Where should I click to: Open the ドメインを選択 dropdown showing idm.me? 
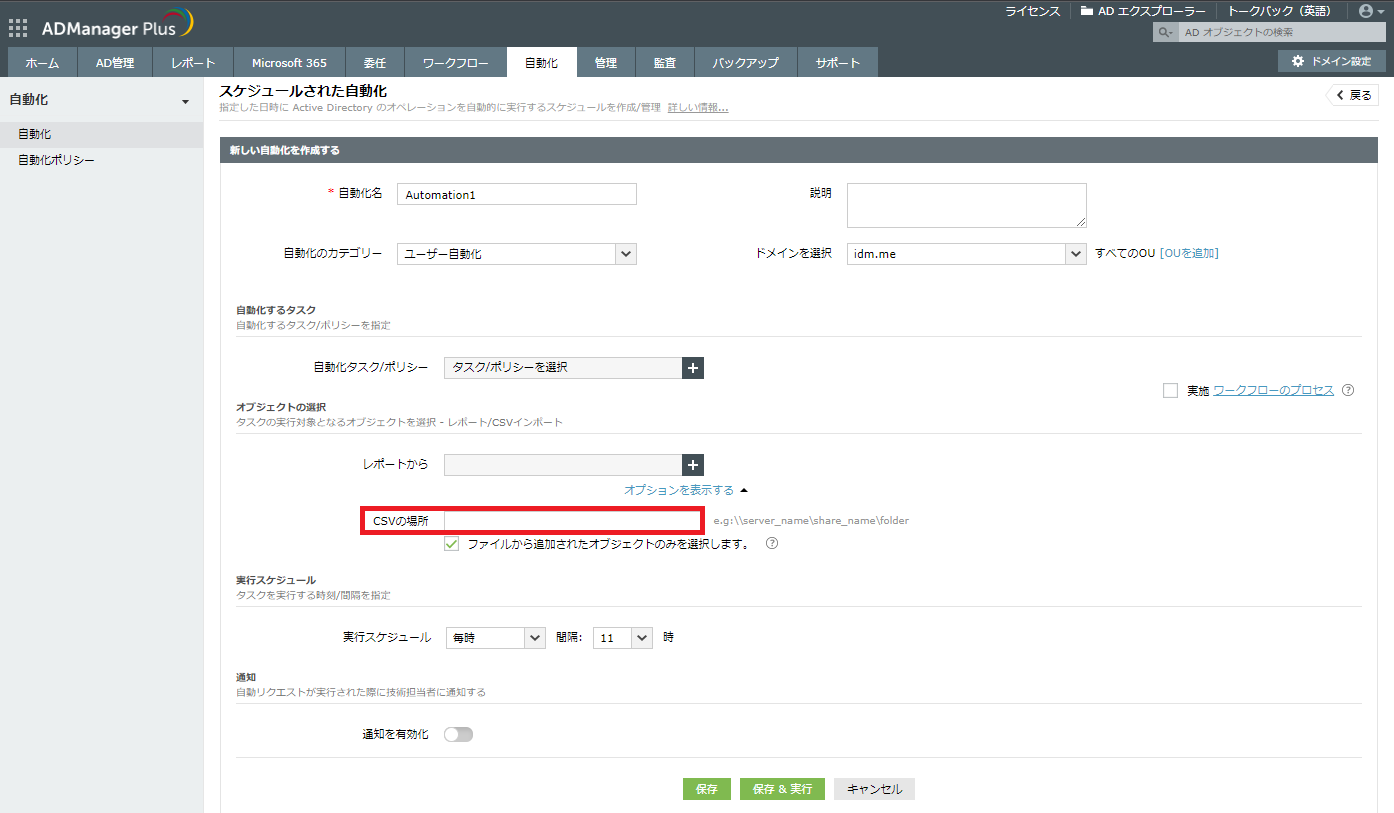click(966, 254)
